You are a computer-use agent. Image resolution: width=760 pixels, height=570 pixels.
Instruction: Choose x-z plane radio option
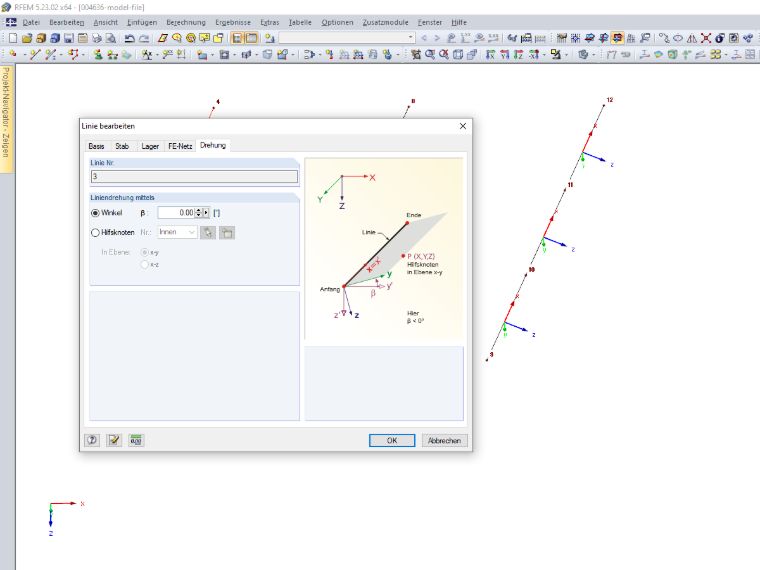pyautogui.click(x=144, y=265)
